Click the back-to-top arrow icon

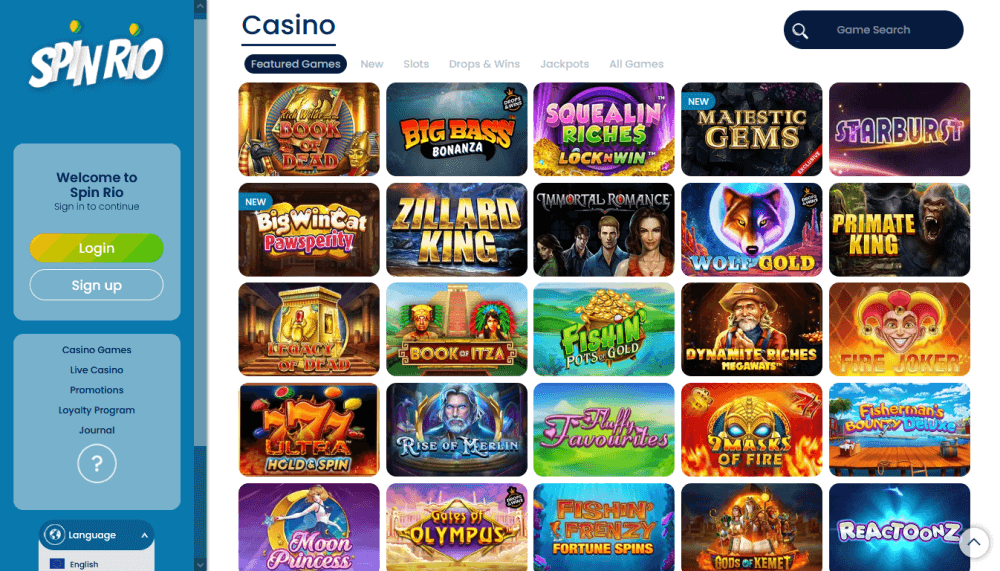click(x=974, y=543)
